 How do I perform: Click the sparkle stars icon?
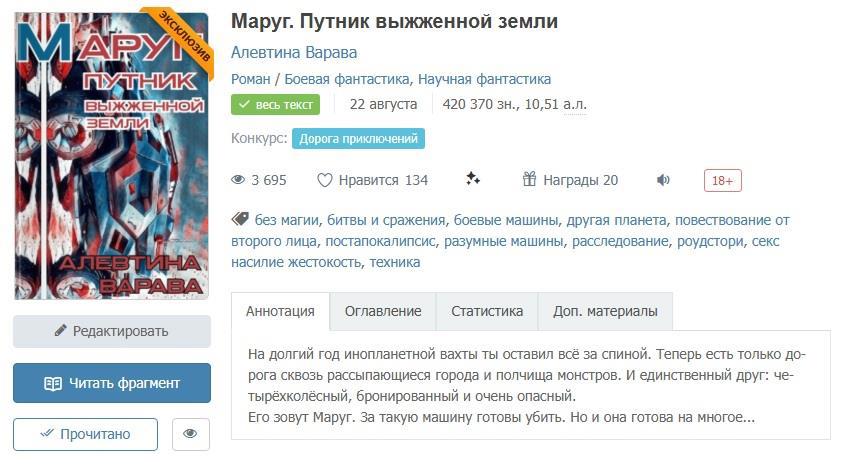[473, 179]
